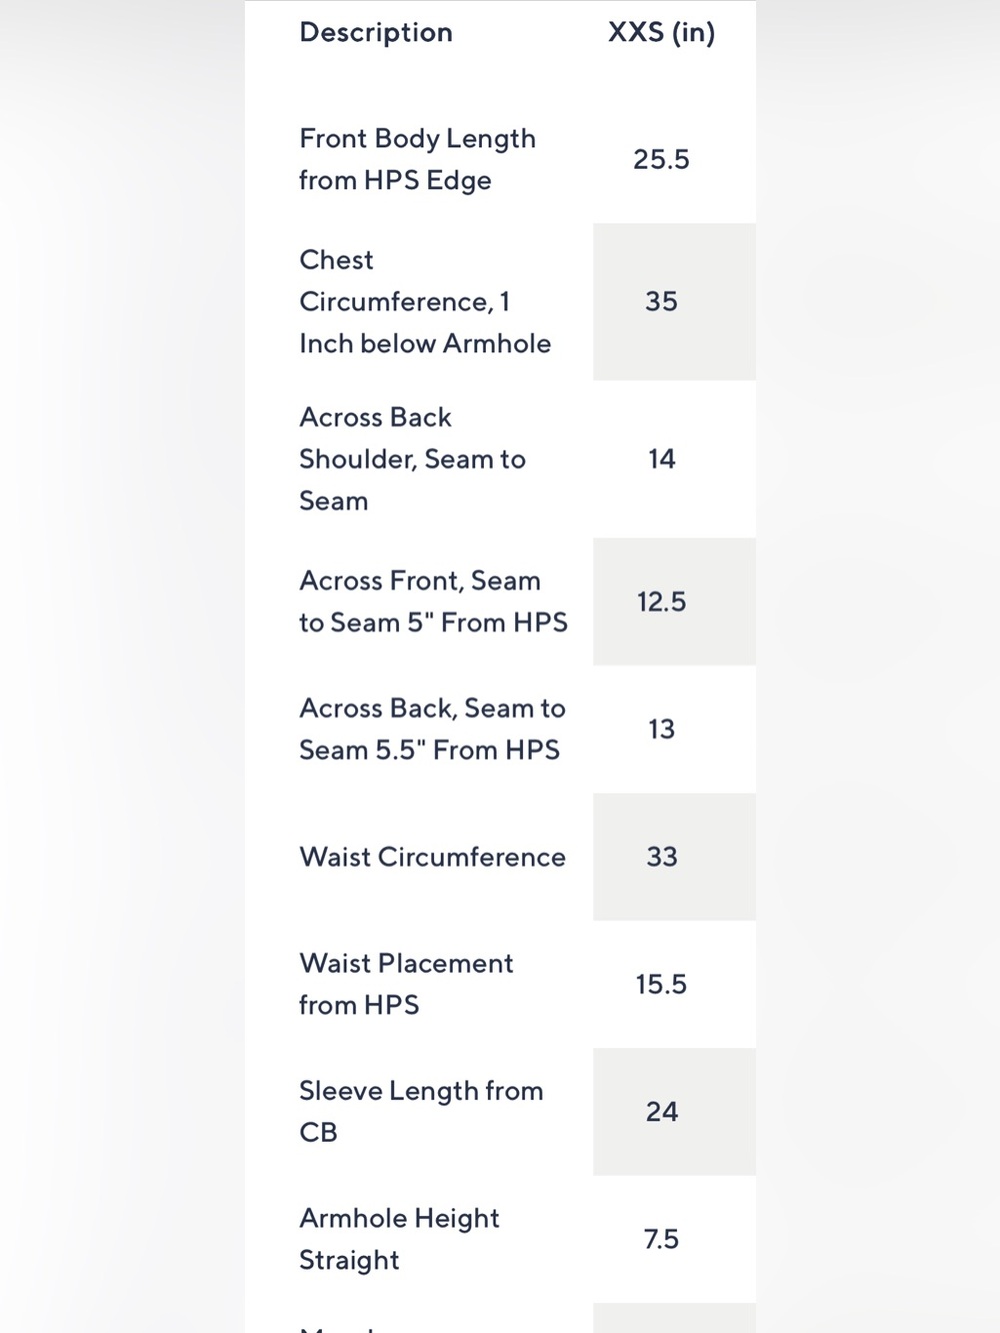Click the shoulder value 14

tap(661, 459)
